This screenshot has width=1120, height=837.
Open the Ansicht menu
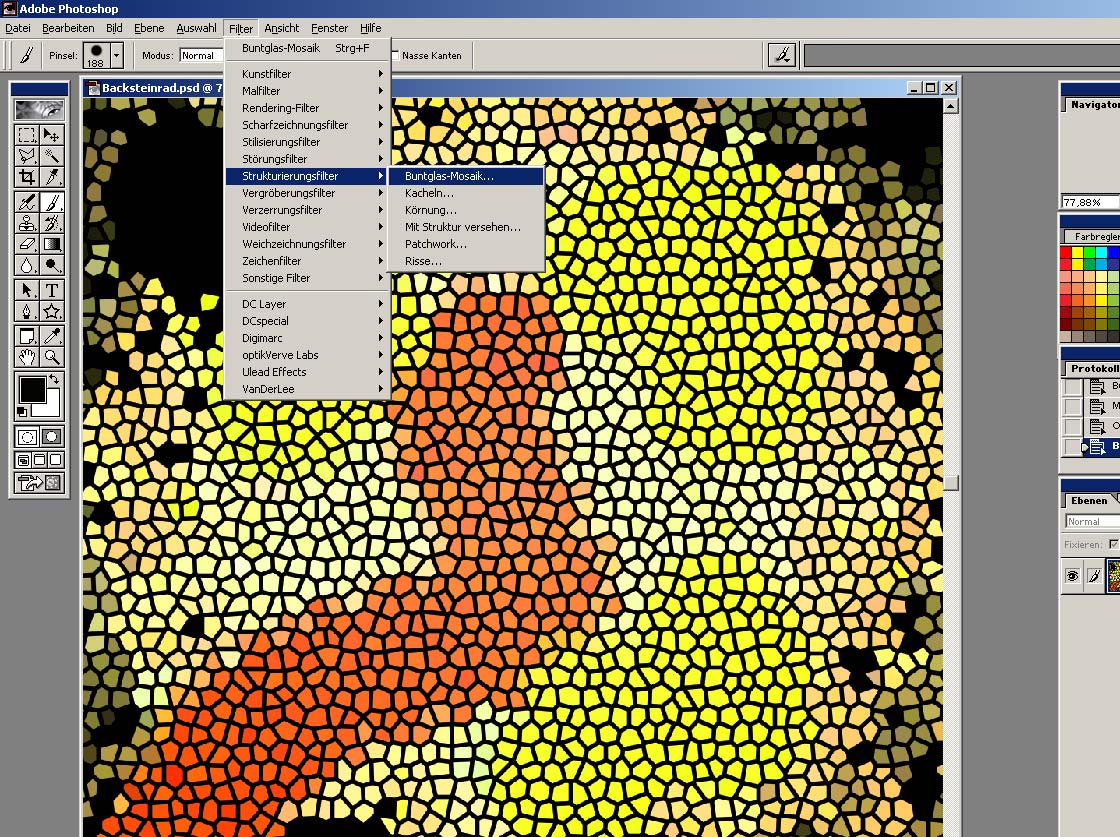281,28
